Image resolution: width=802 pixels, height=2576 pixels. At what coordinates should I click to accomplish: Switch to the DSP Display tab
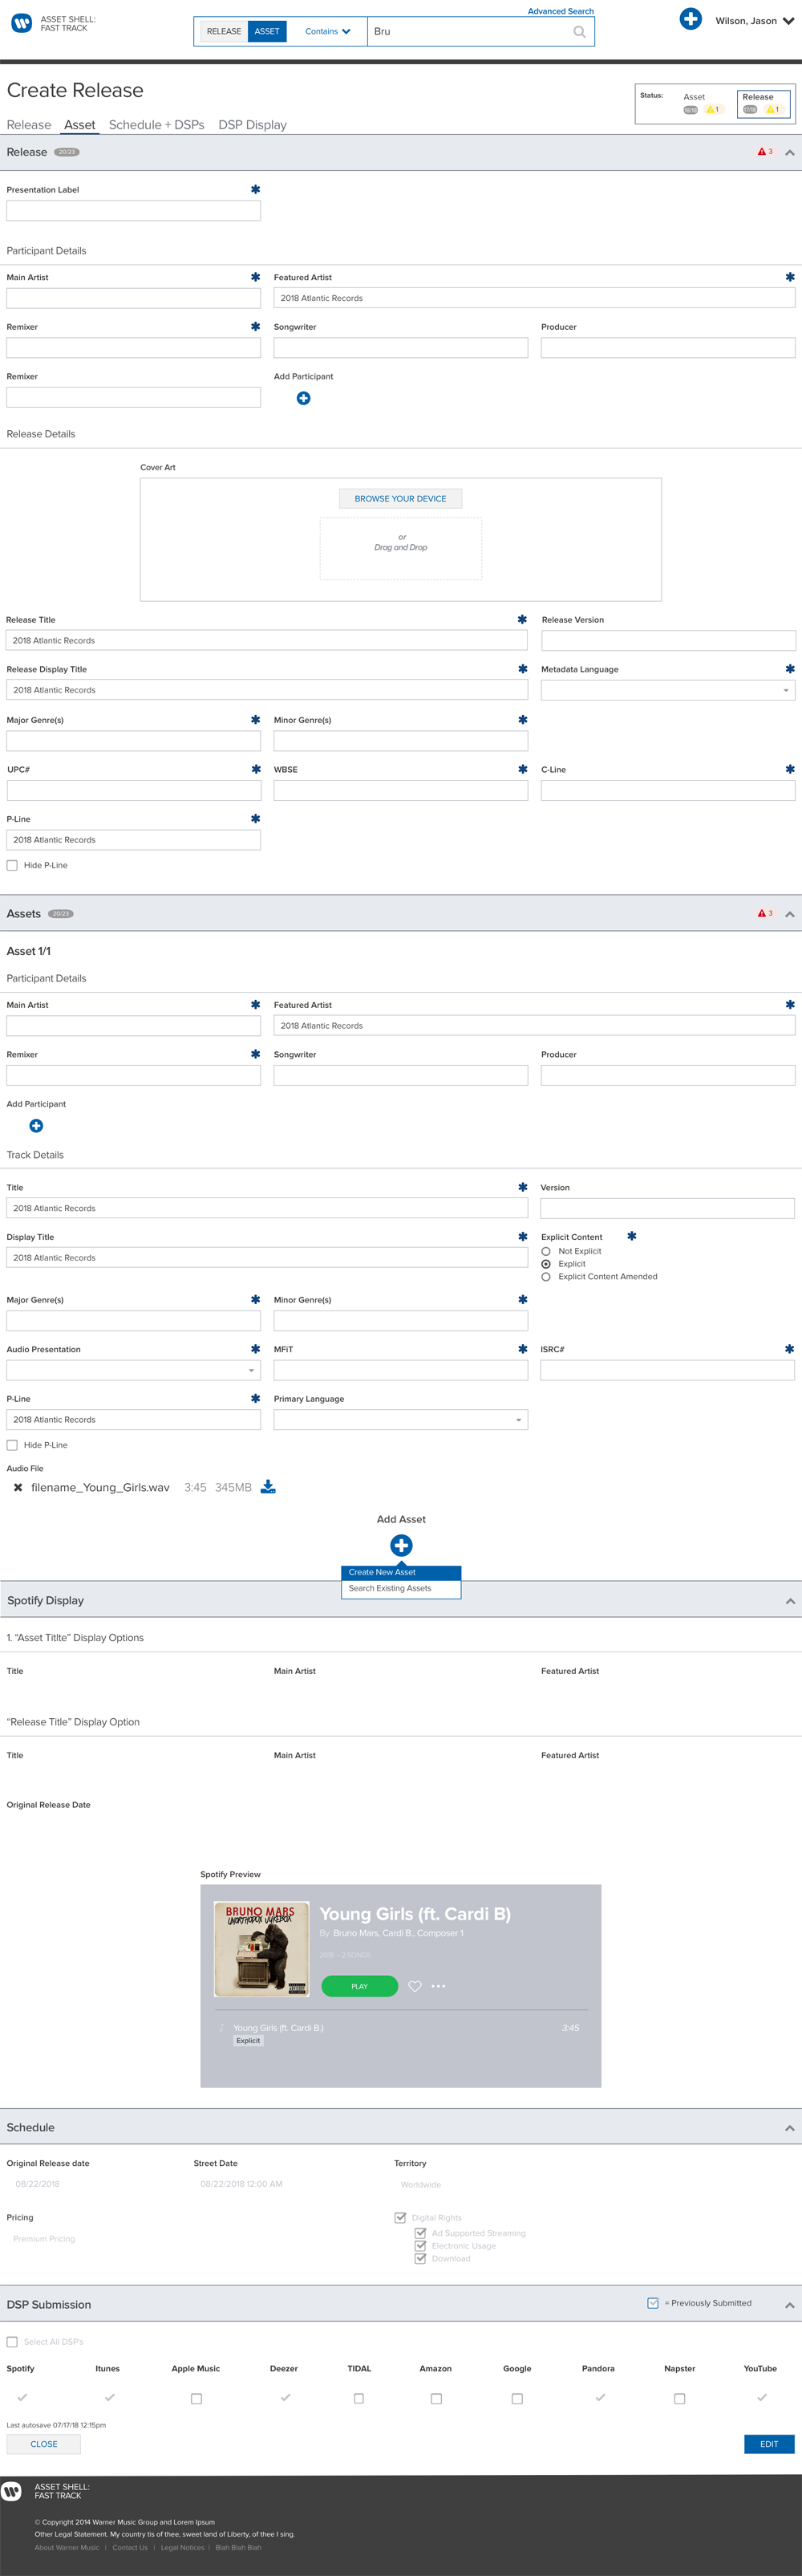pyautogui.click(x=252, y=125)
